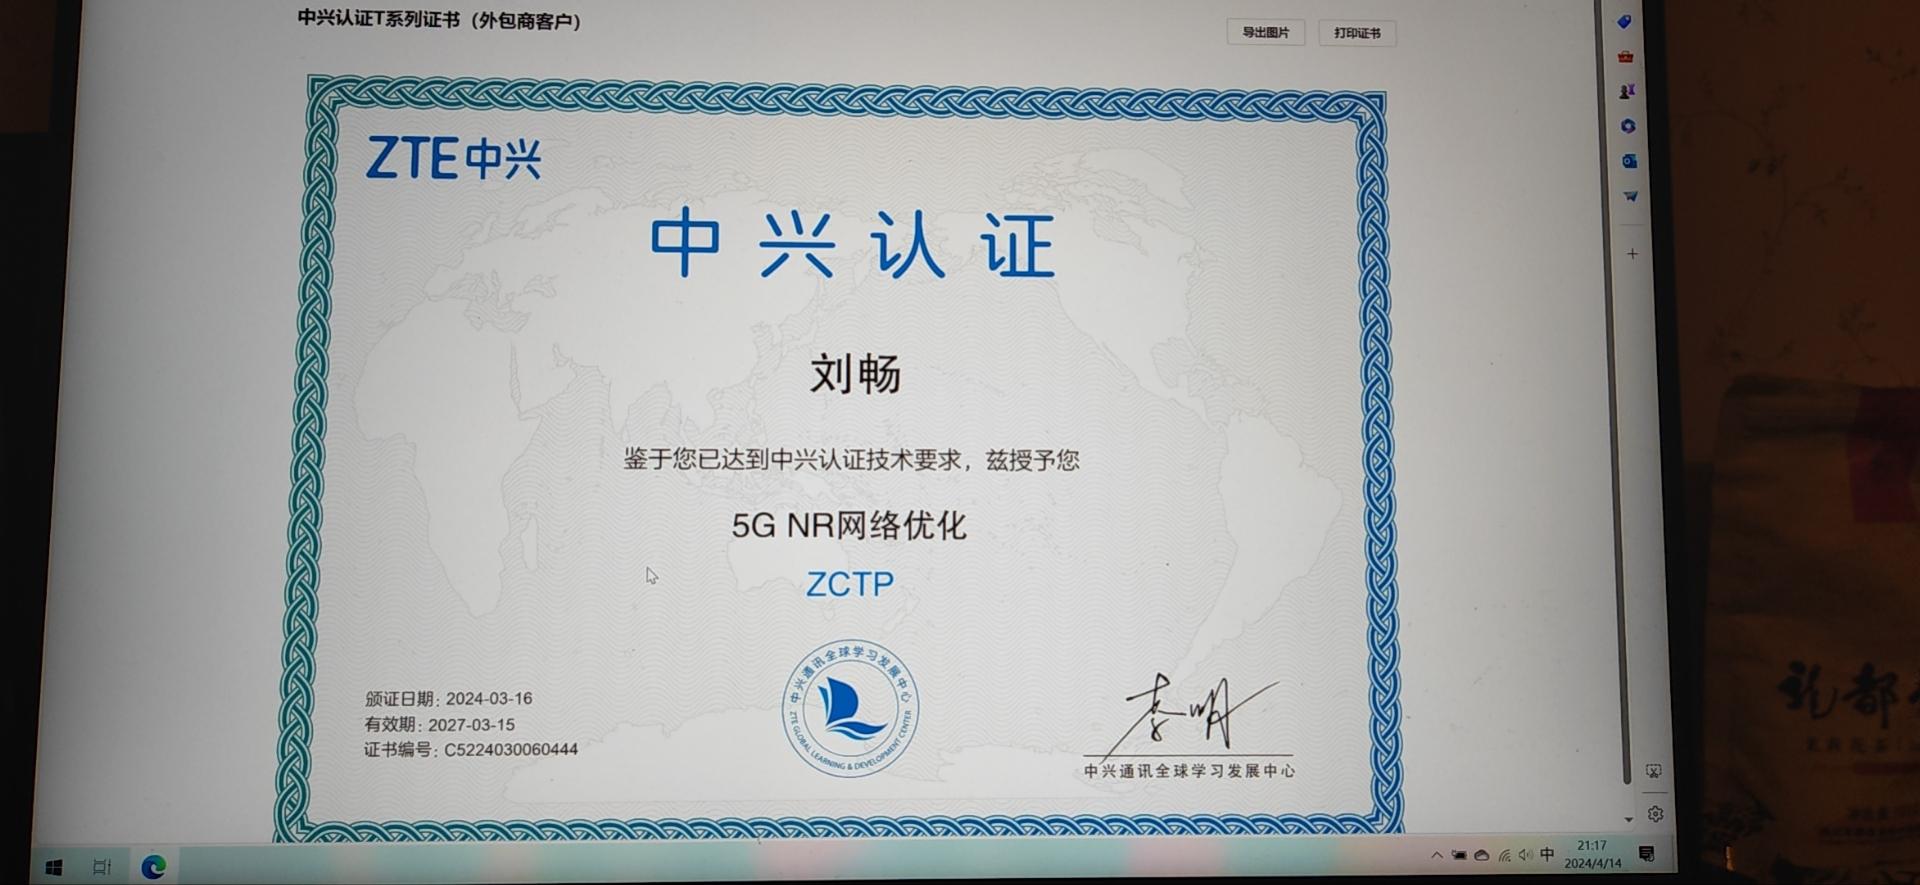Click the screenshot scissors icon in sidebar
The image size is (1920, 885).
point(1654,771)
